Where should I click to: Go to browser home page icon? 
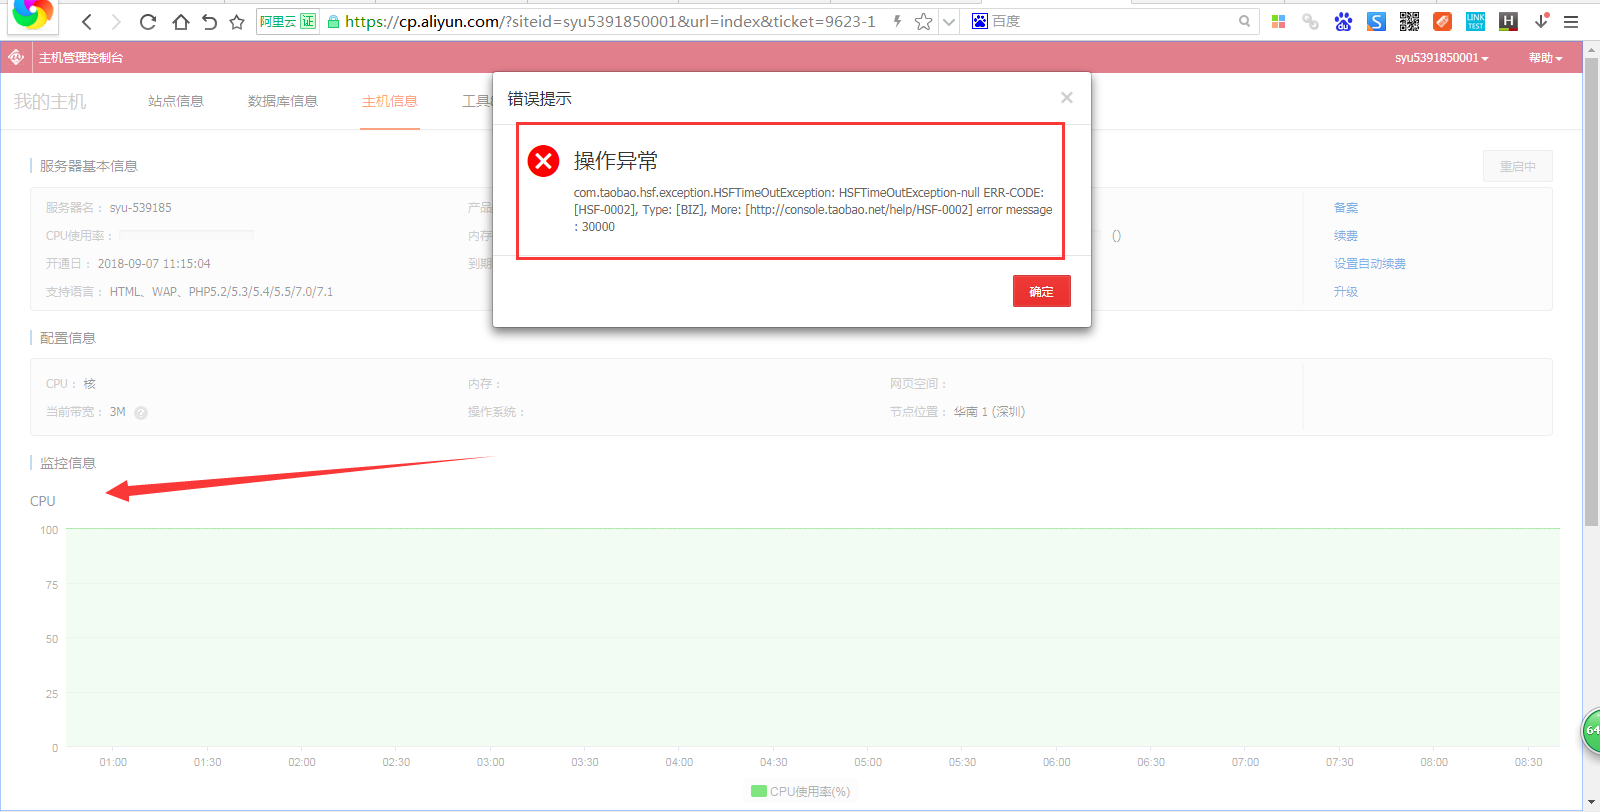tap(180, 22)
